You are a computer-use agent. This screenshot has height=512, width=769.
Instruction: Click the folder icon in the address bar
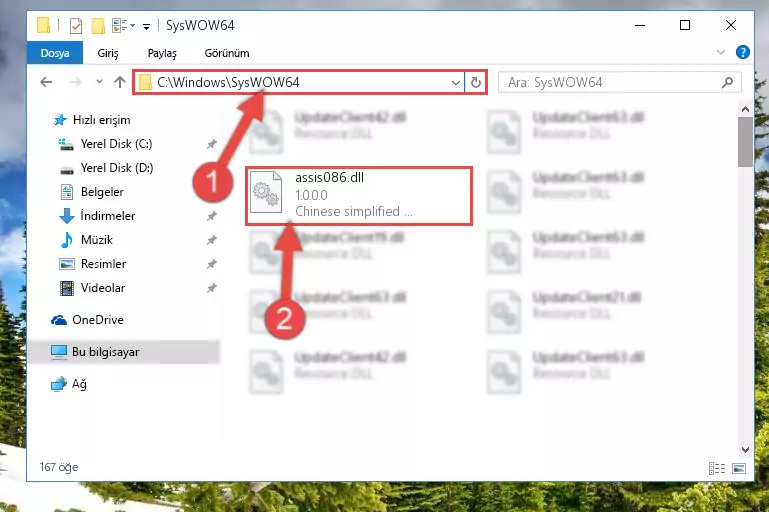(145, 82)
